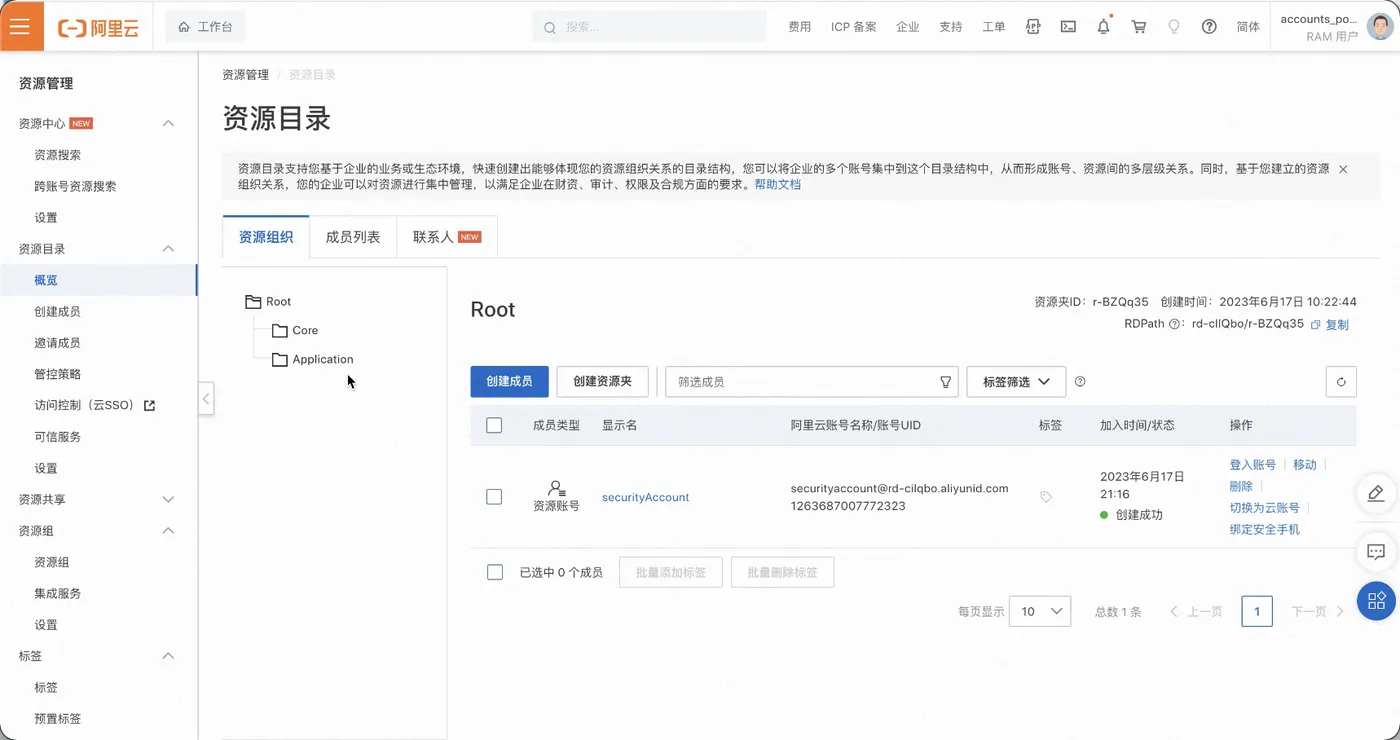Go to pagination page 1
Image resolution: width=1400 pixels, height=740 pixels.
point(1257,611)
